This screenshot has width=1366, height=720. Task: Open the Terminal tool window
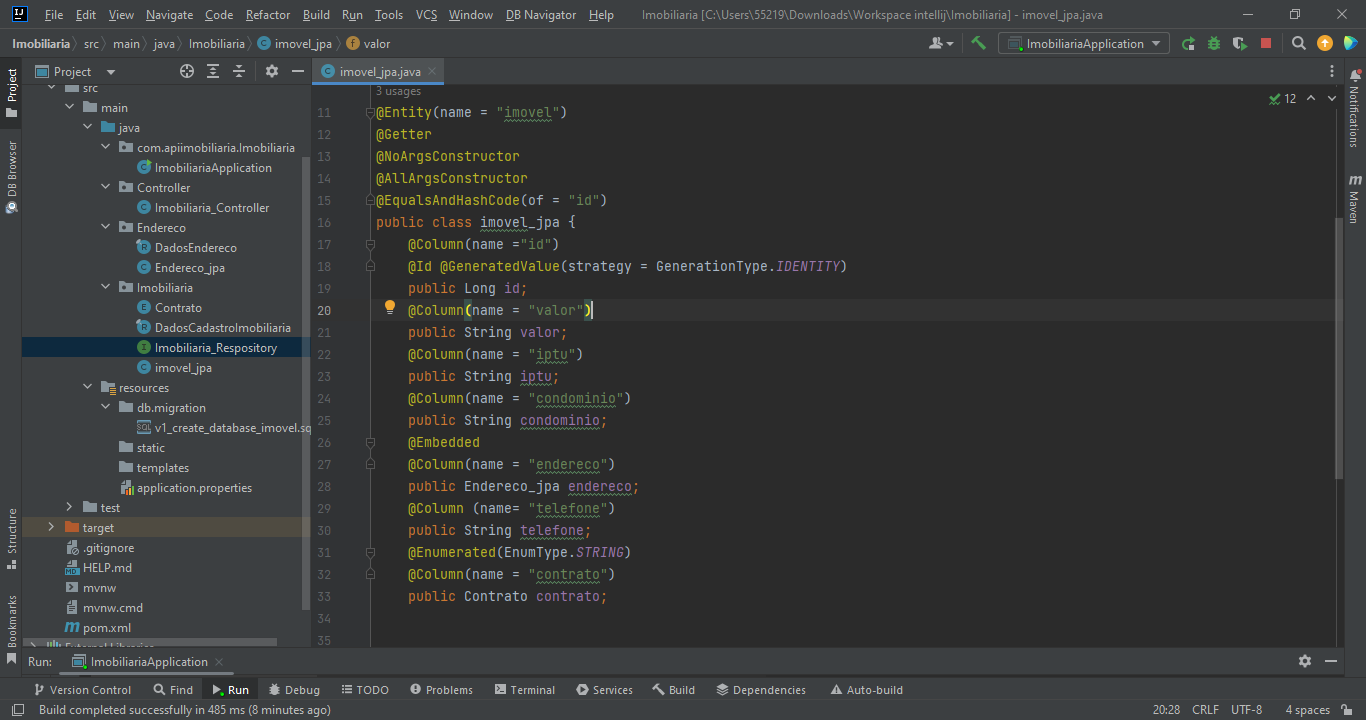point(525,689)
